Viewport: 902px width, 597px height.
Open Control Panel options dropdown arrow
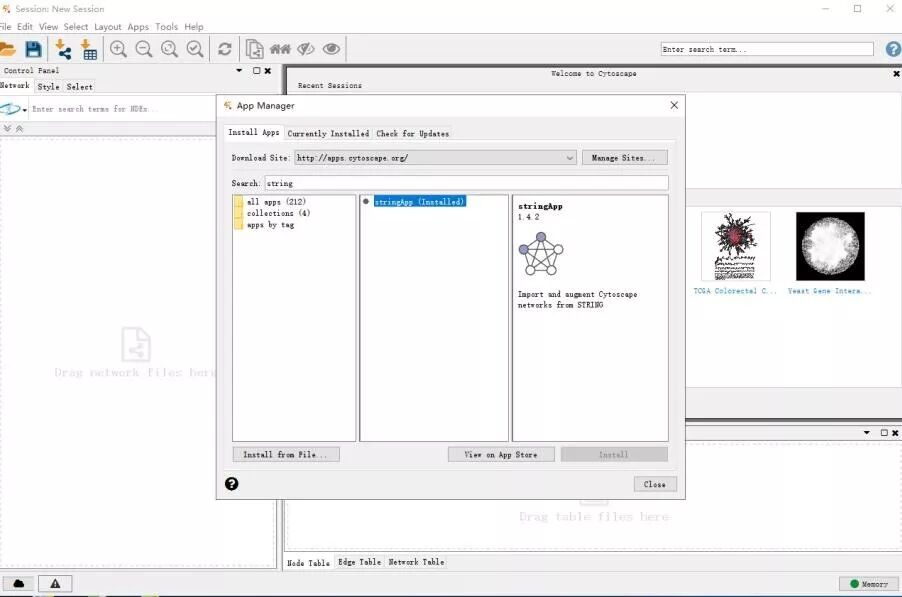pyautogui.click(x=239, y=70)
